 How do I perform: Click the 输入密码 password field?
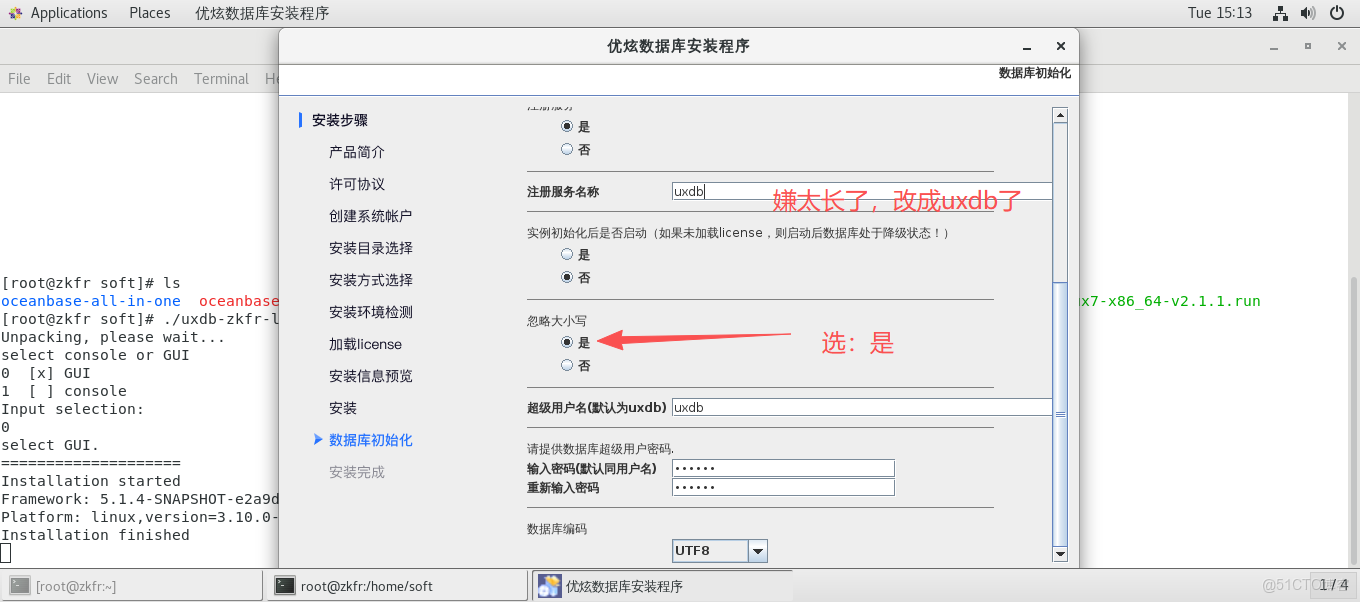pos(783,468)
